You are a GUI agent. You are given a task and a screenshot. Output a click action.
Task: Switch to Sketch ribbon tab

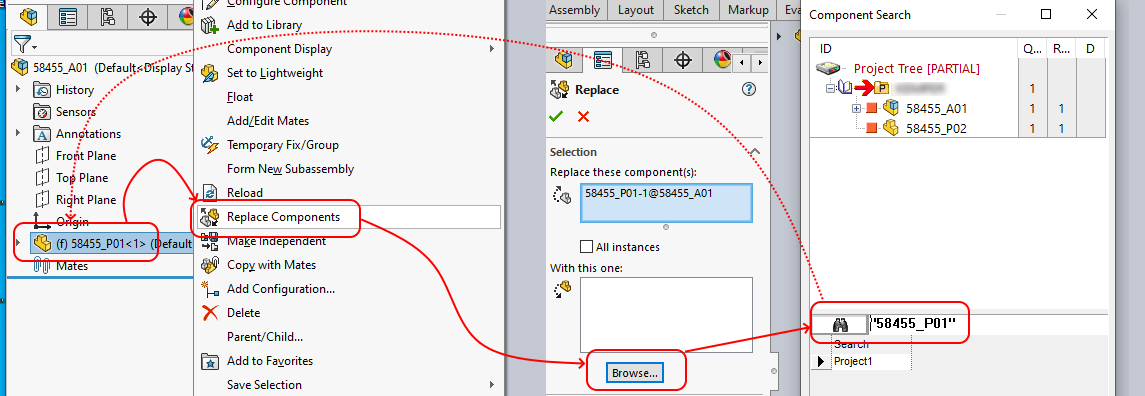pos(692,9)
